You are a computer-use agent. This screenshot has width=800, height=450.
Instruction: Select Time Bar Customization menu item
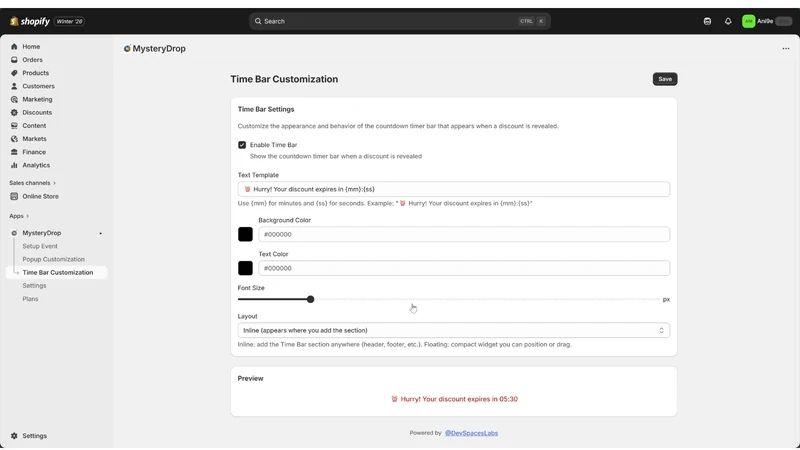point(58,272)
